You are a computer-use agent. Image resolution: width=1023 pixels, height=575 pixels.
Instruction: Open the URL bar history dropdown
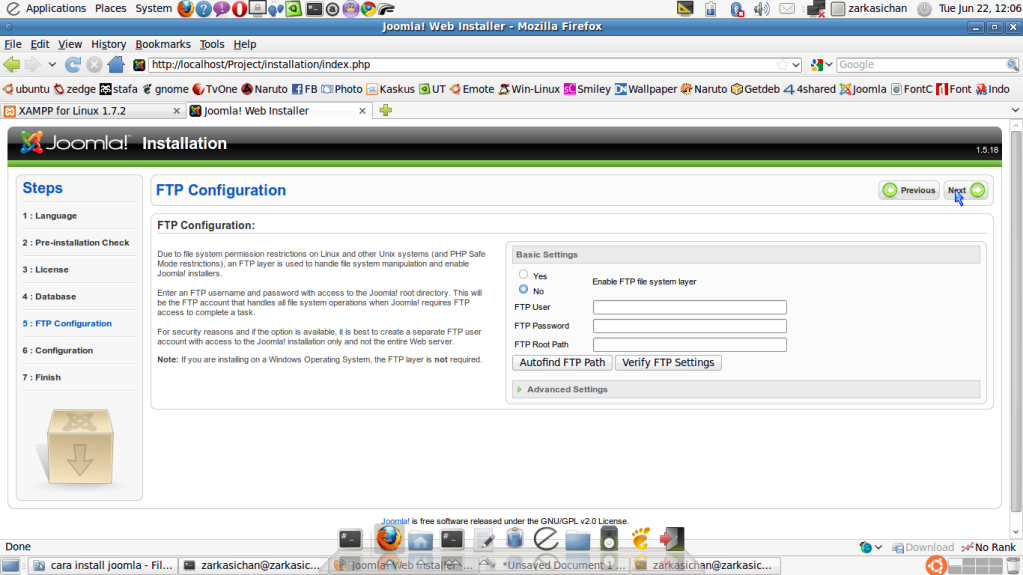pos(796,65)
